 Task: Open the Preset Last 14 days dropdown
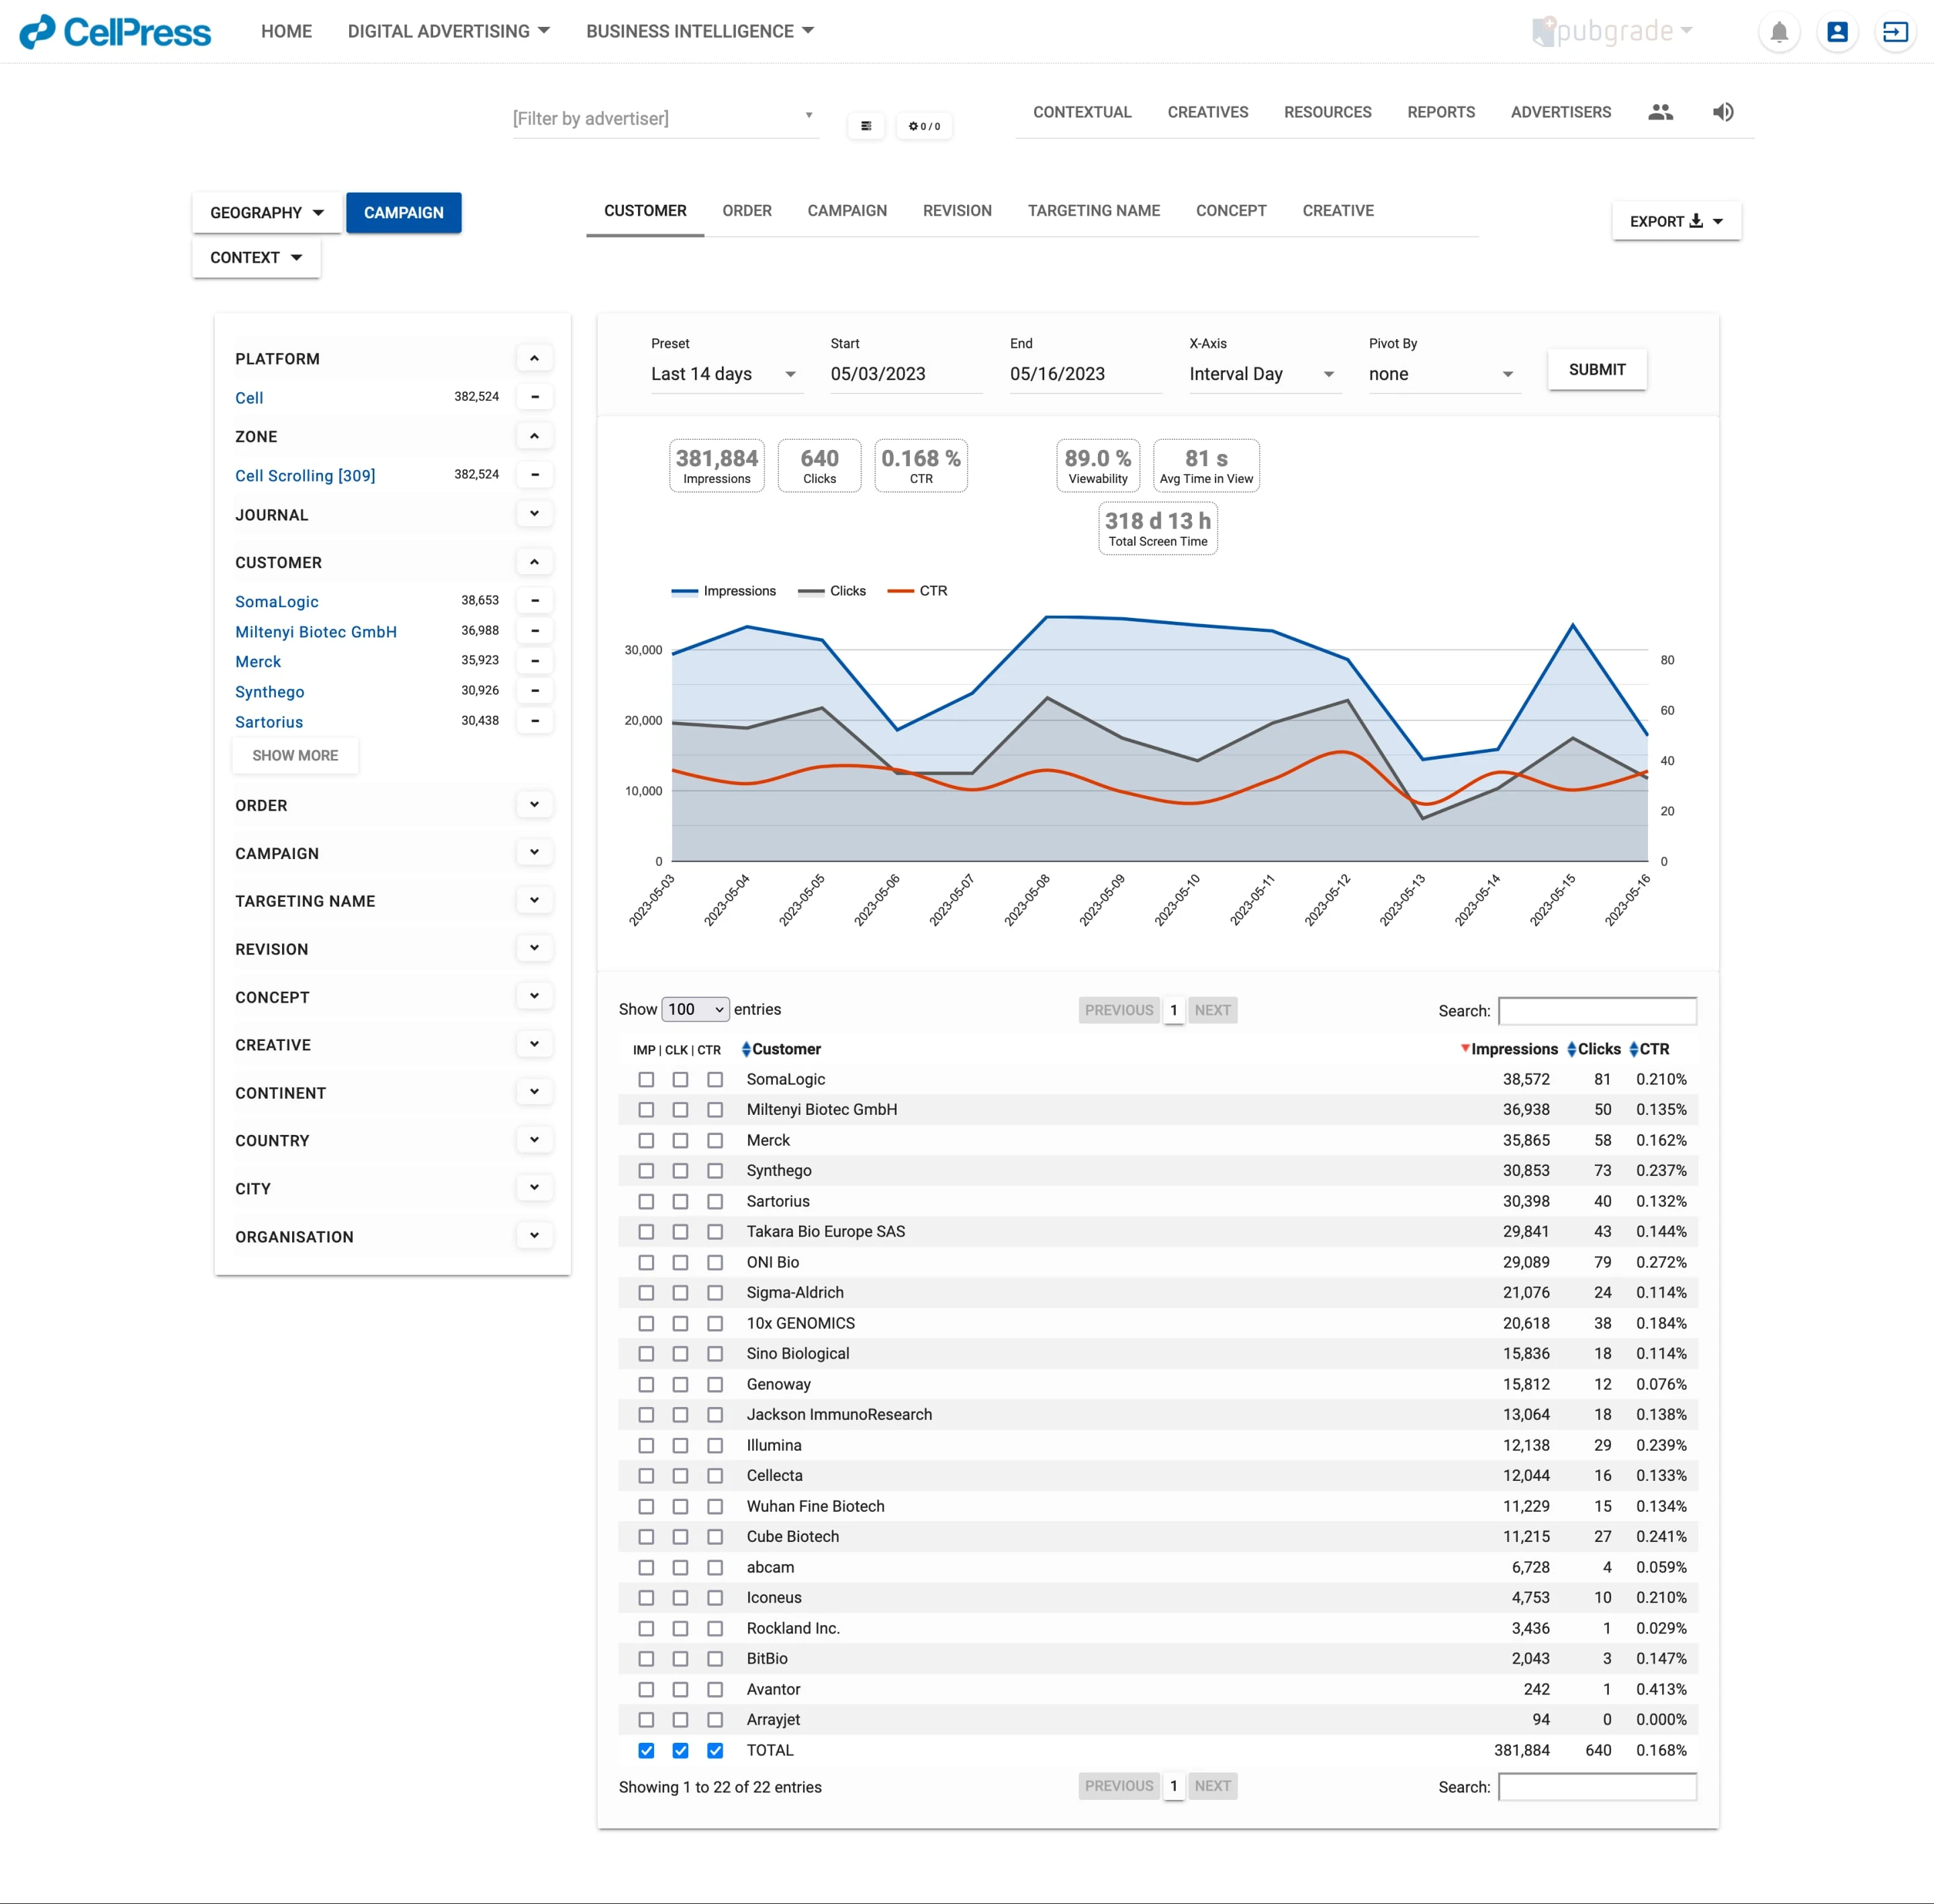727,374
